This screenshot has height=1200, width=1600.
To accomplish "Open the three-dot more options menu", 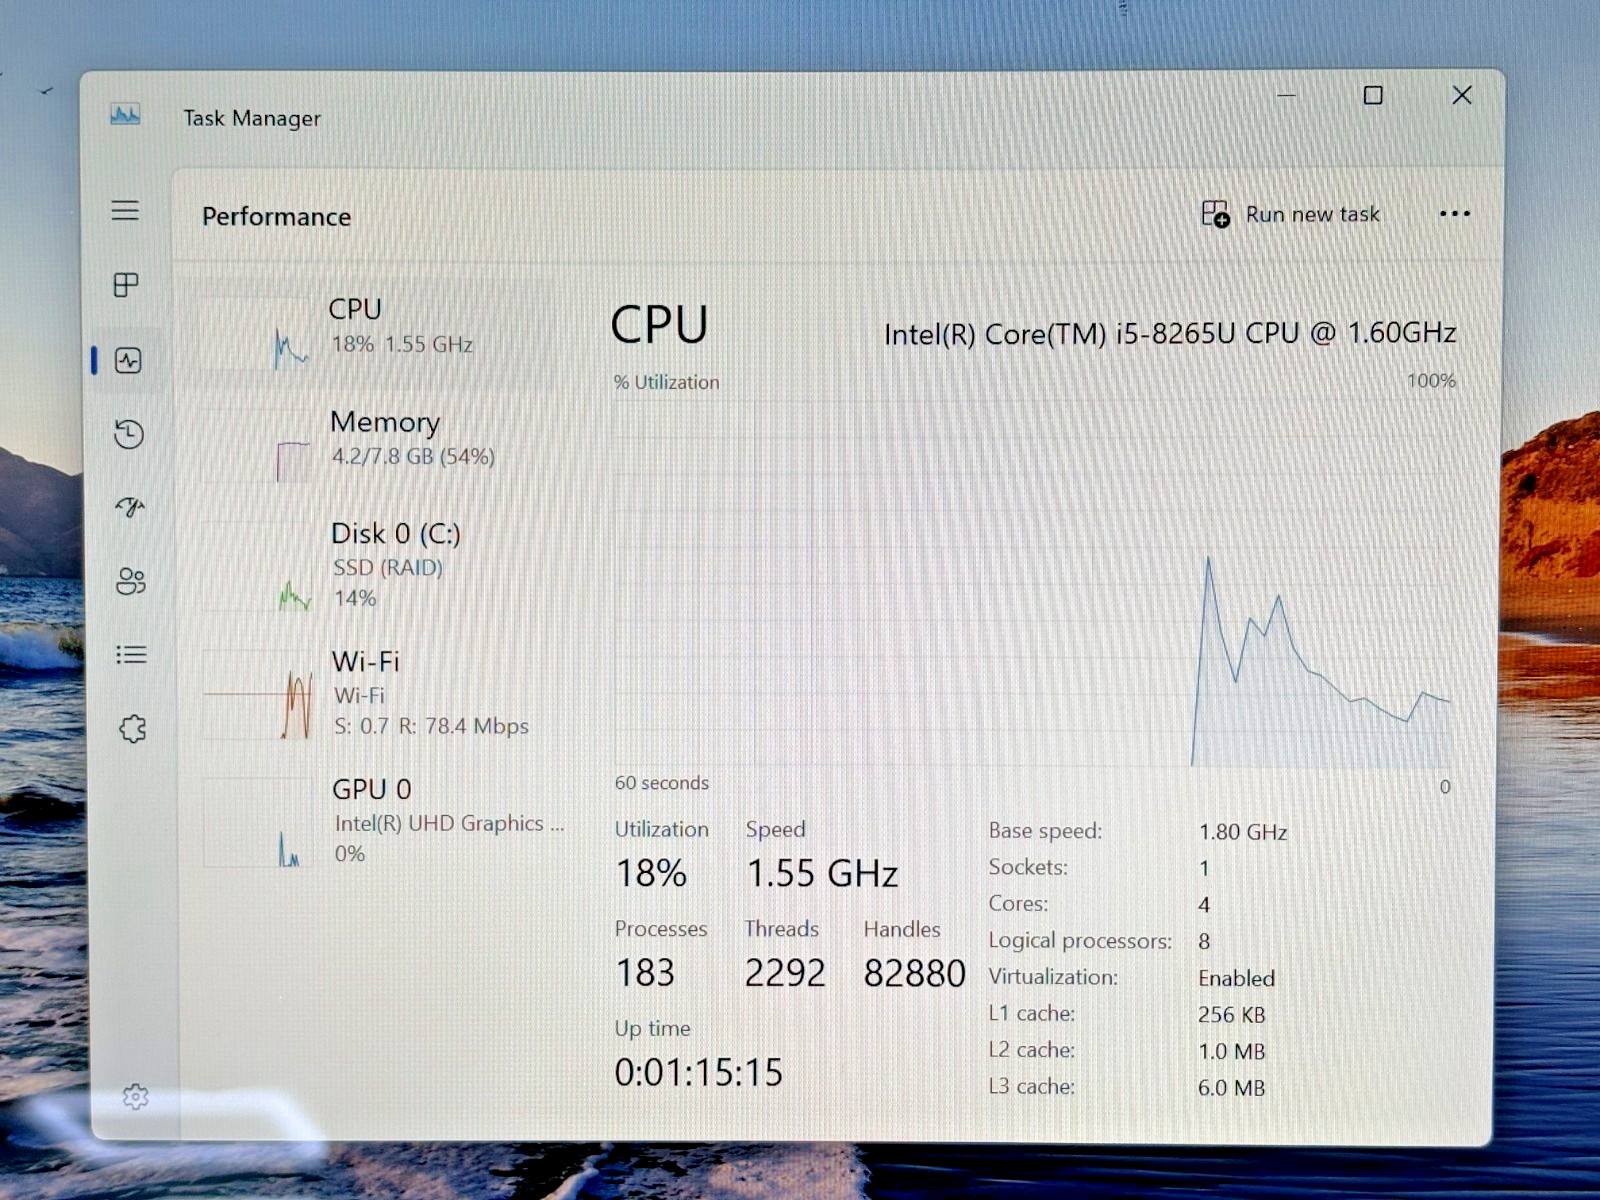I will point(1454,214).
